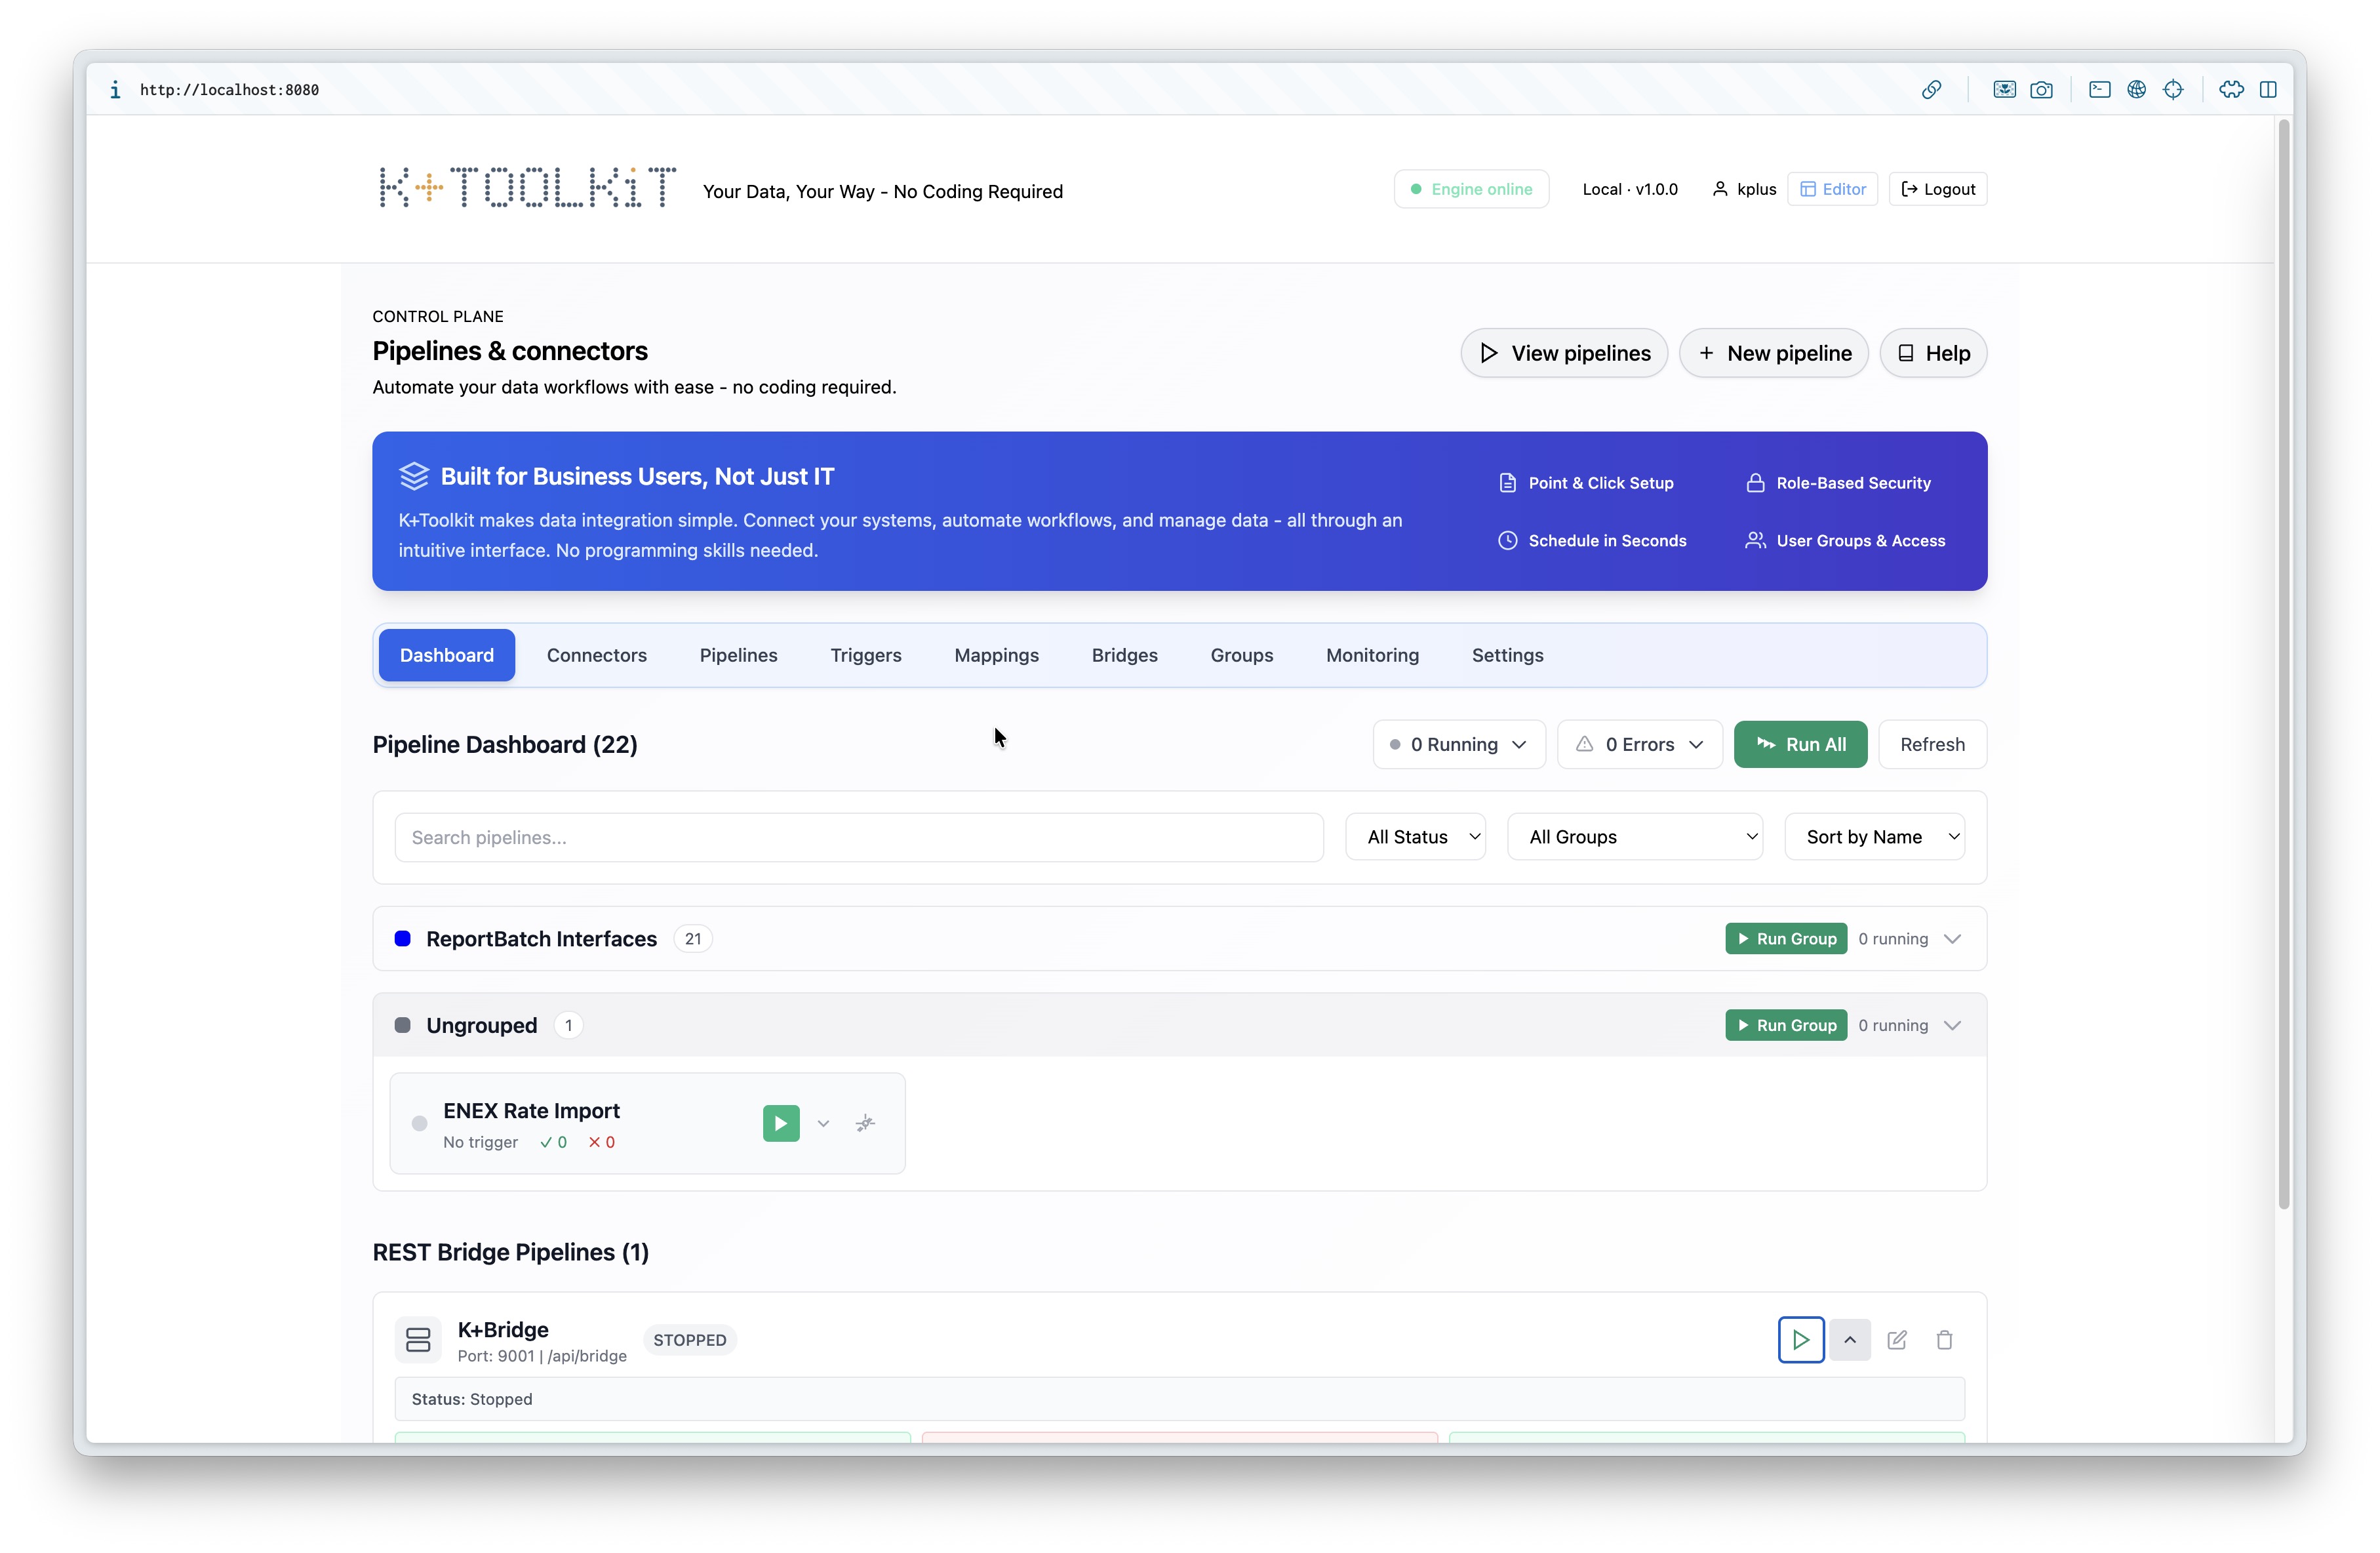The height and width of the screenshot is (1553, 2380).
Task: Switch to the Connectors tab
Action: [596, 655]
